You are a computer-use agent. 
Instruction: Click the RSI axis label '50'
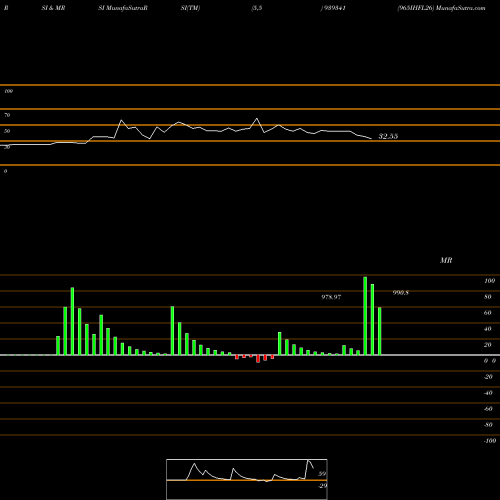(x=7, y=131)
